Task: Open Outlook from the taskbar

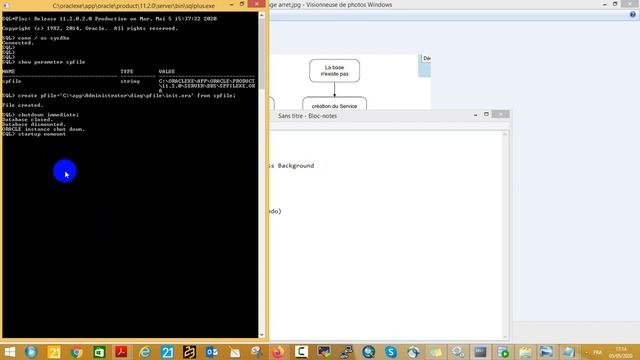Action: tap(211, 352)
